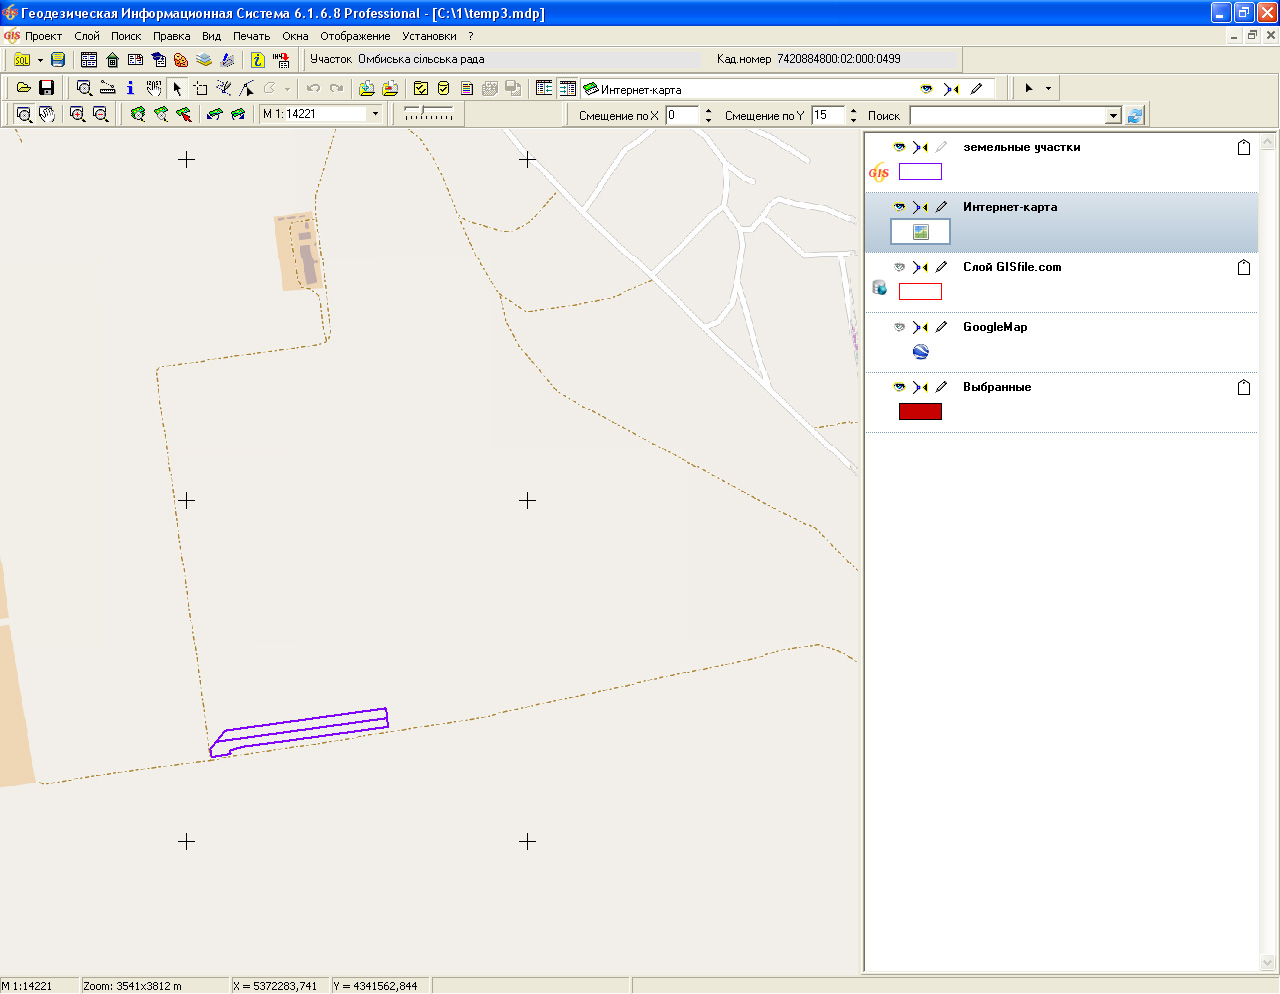Toggle eye visibility of Слой GISfile.com layer
This screenshot has width=1280, height=994.
(899, 267)
